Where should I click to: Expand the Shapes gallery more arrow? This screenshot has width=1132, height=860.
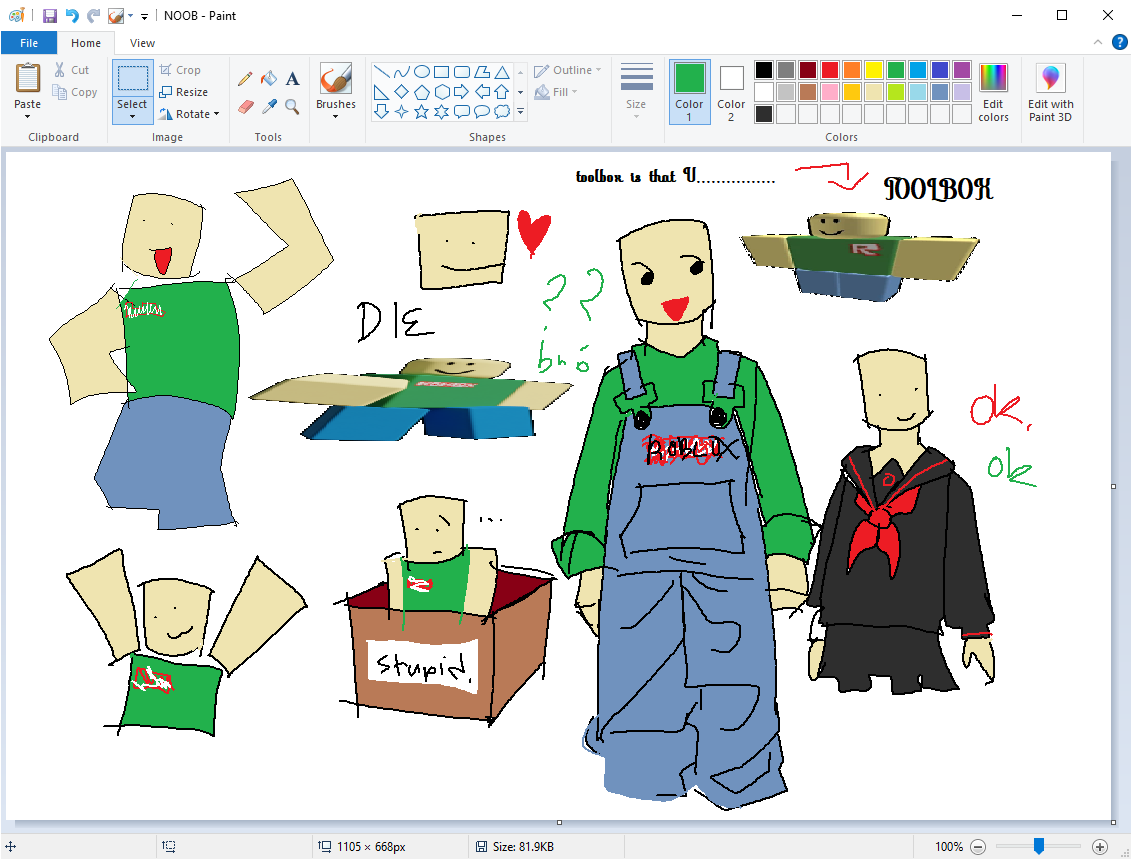521,112
